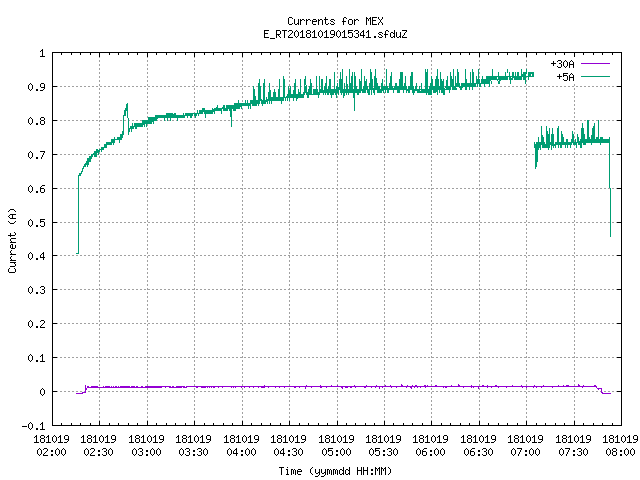Click y-axis tick value 0.5
The height and width of the screenshot is (480, 640).
[x=36, y=222]
